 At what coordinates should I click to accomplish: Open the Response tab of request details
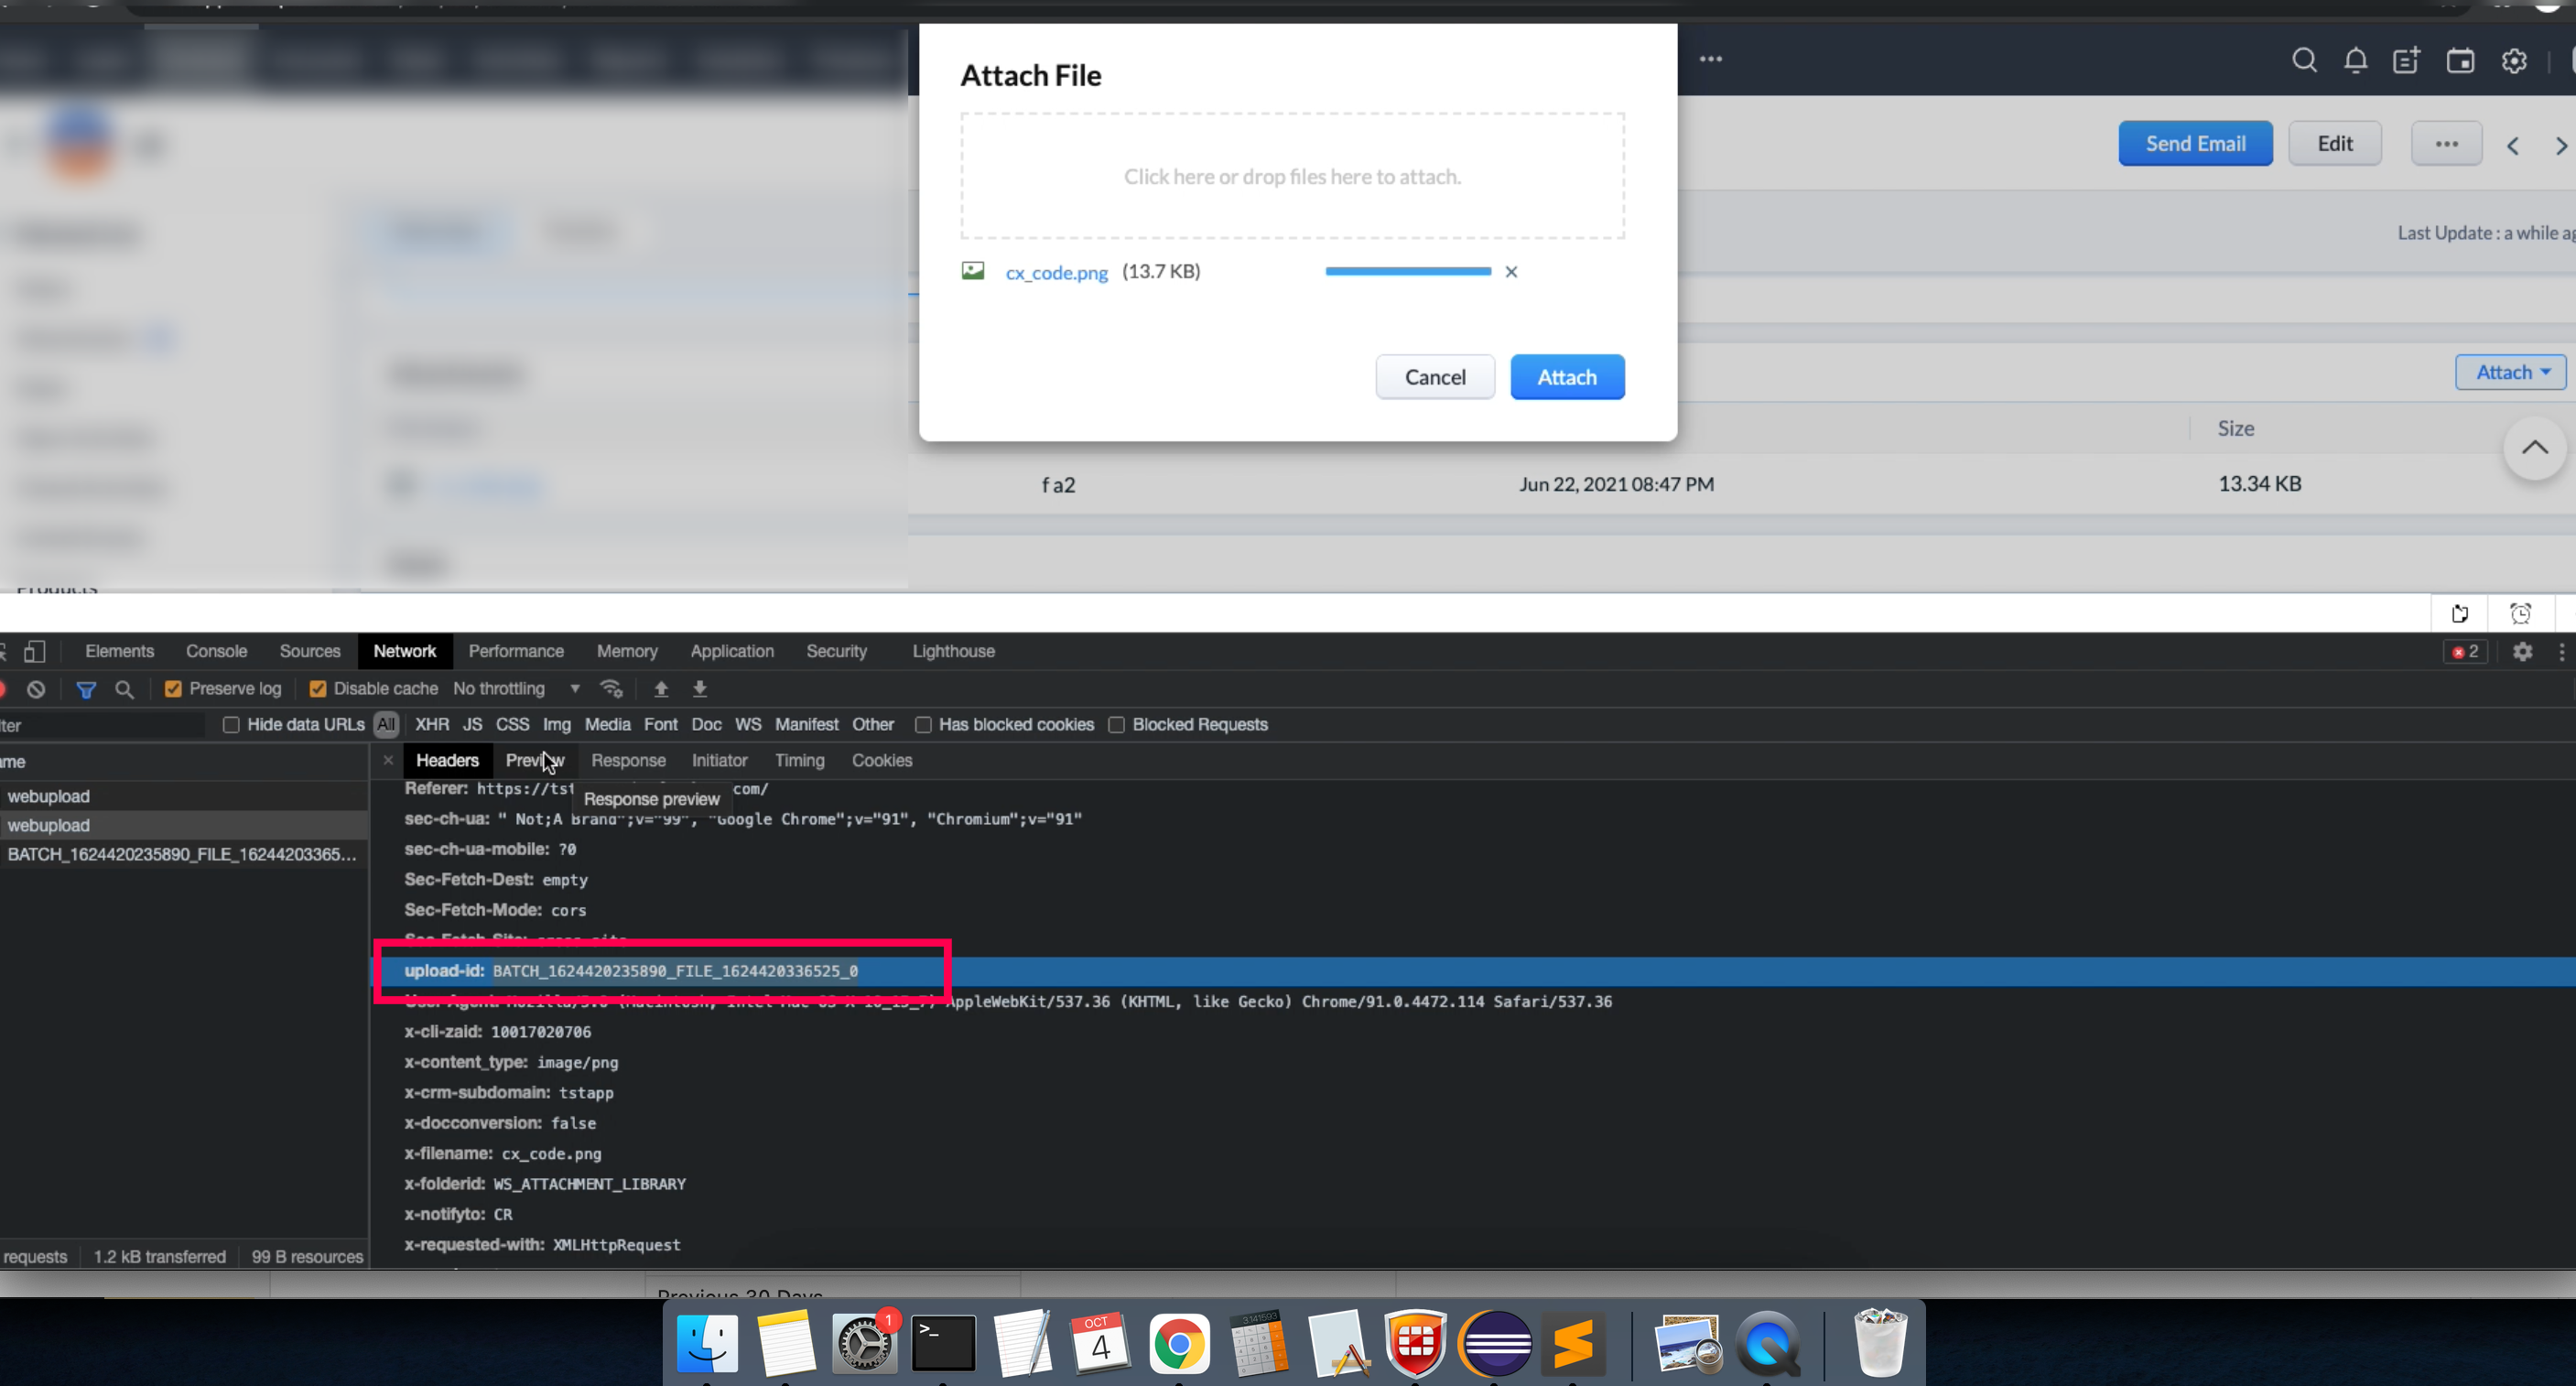pos(628,761)
